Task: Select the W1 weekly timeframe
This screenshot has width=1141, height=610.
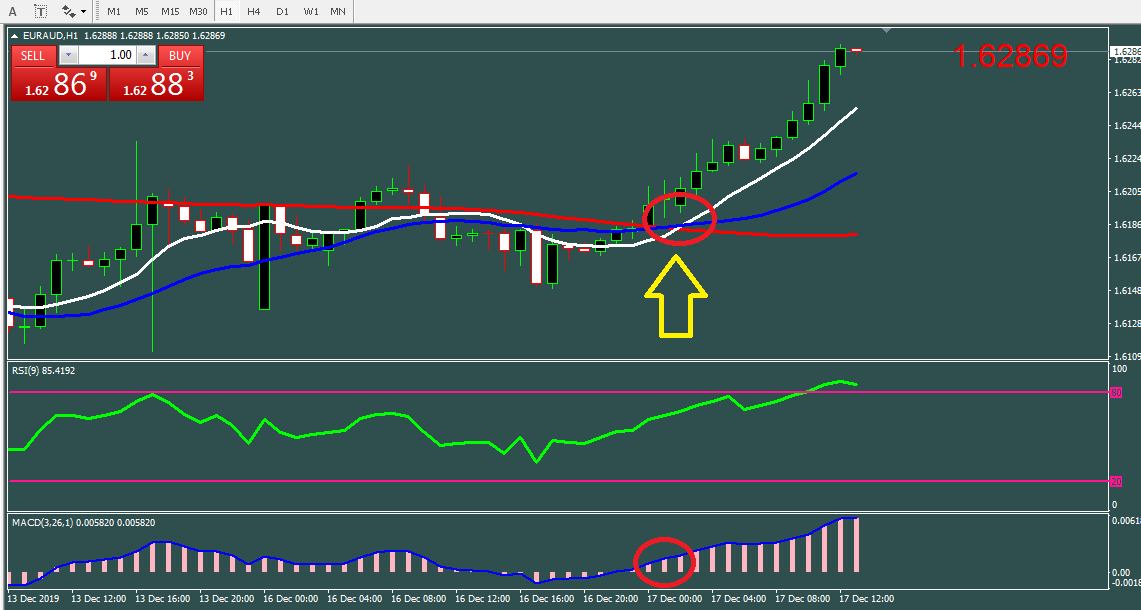Action: [311, 11]
